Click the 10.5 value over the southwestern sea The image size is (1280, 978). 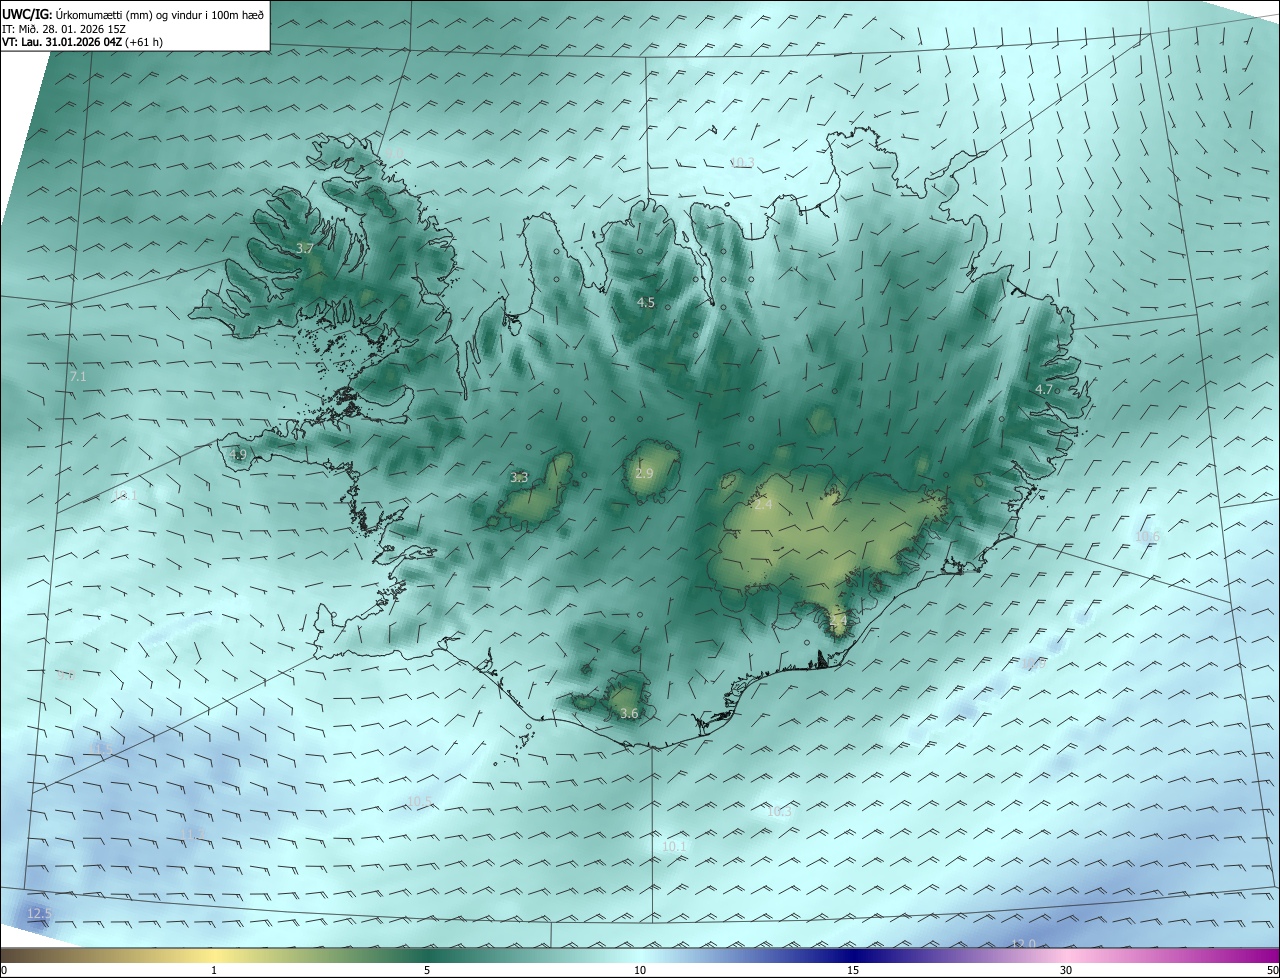pyautogui.click(x=419, y=802)
